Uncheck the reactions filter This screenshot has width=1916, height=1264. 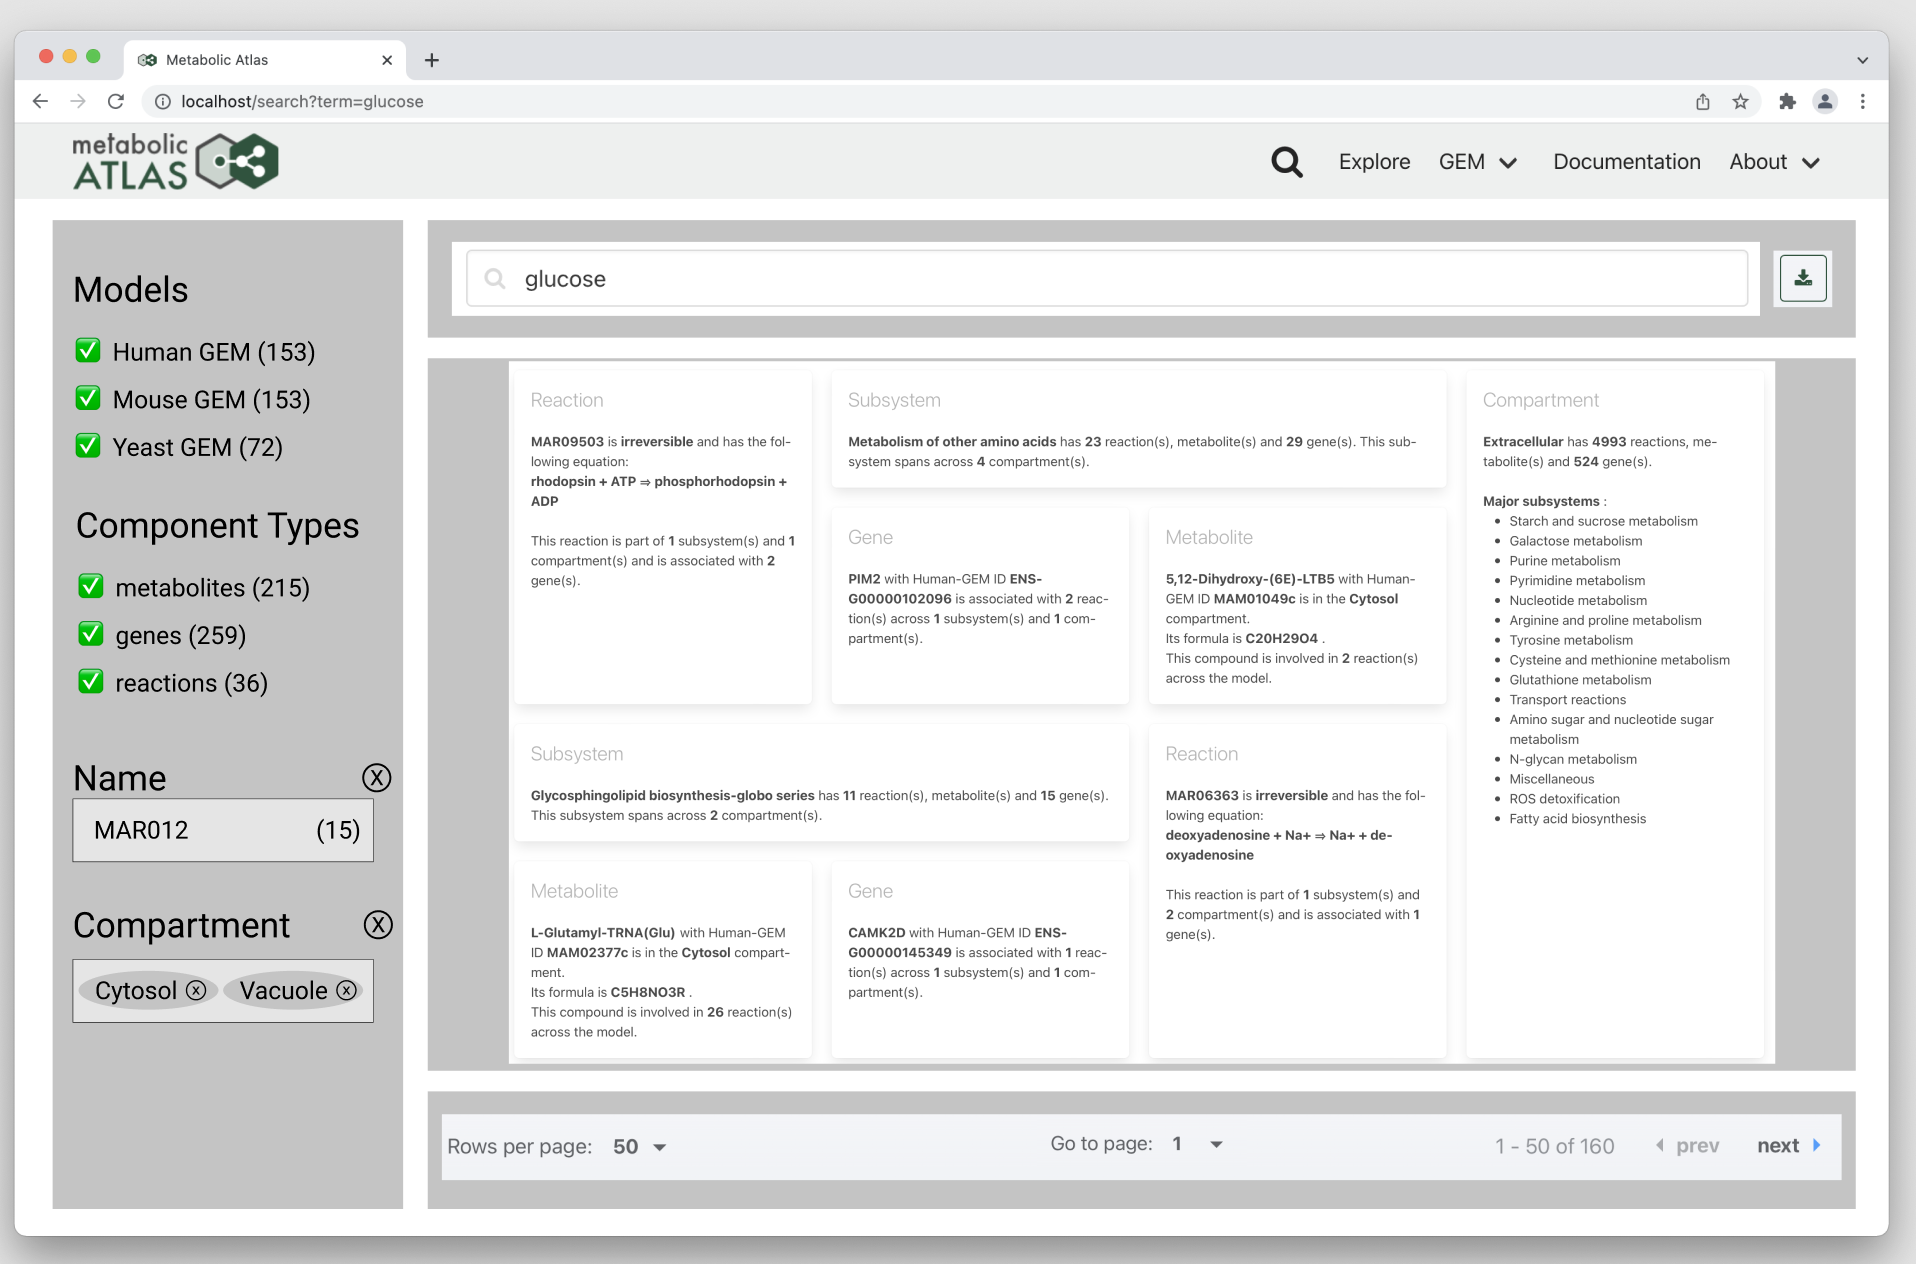tap(91, 682)
